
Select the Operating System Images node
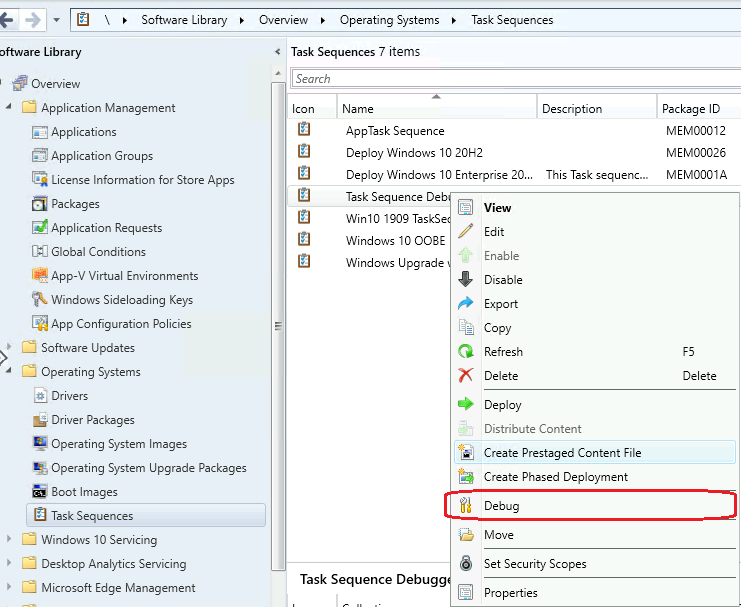[119, 444]
